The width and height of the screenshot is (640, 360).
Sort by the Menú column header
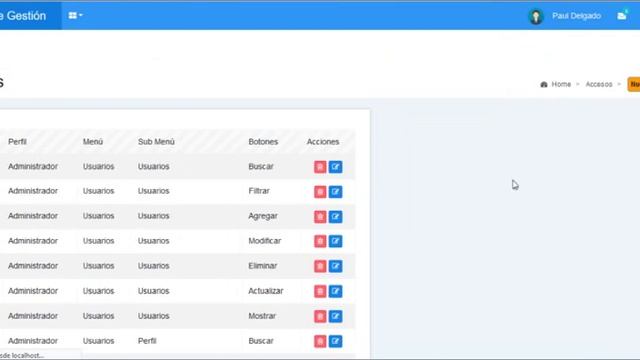[93, 142]
